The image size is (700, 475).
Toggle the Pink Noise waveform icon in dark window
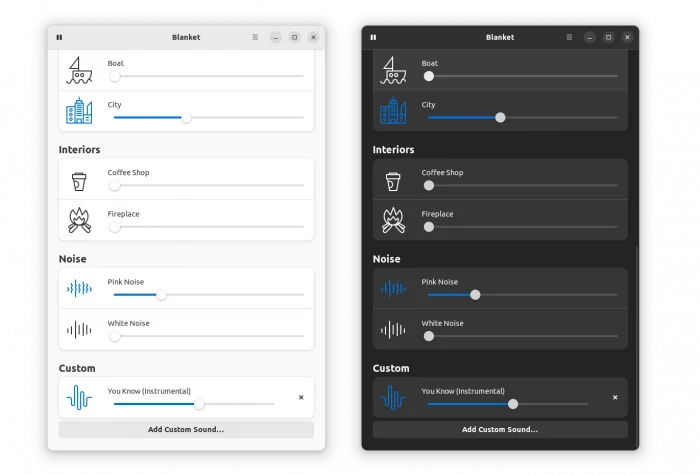tap(393, 289)
